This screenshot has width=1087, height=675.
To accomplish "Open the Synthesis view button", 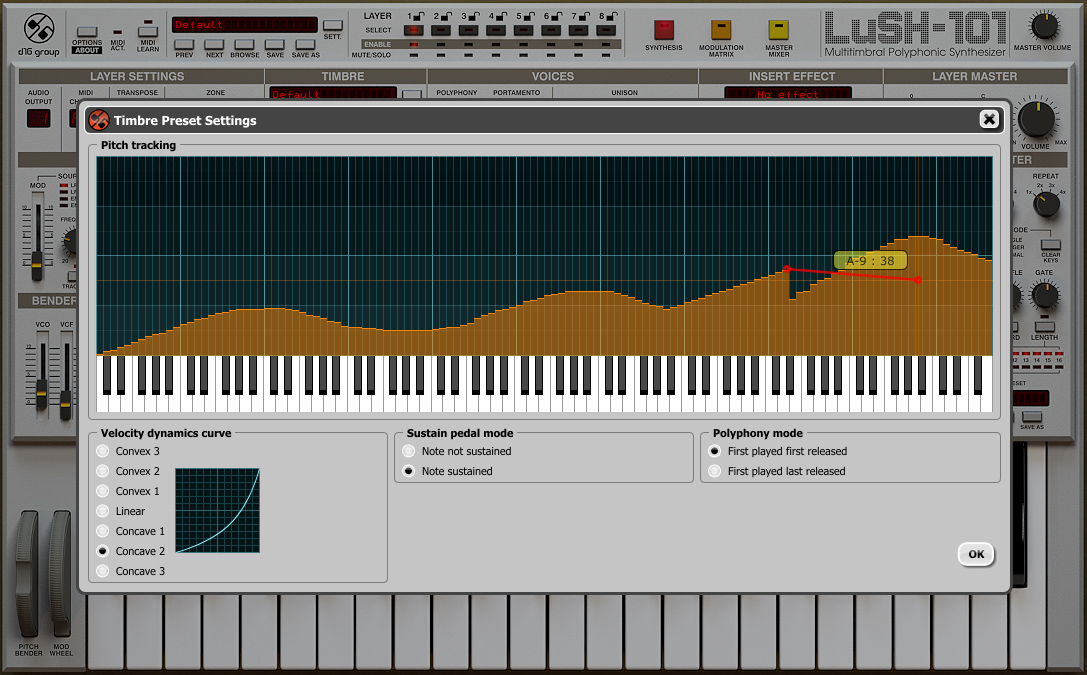I will click(x=663, y=30).
